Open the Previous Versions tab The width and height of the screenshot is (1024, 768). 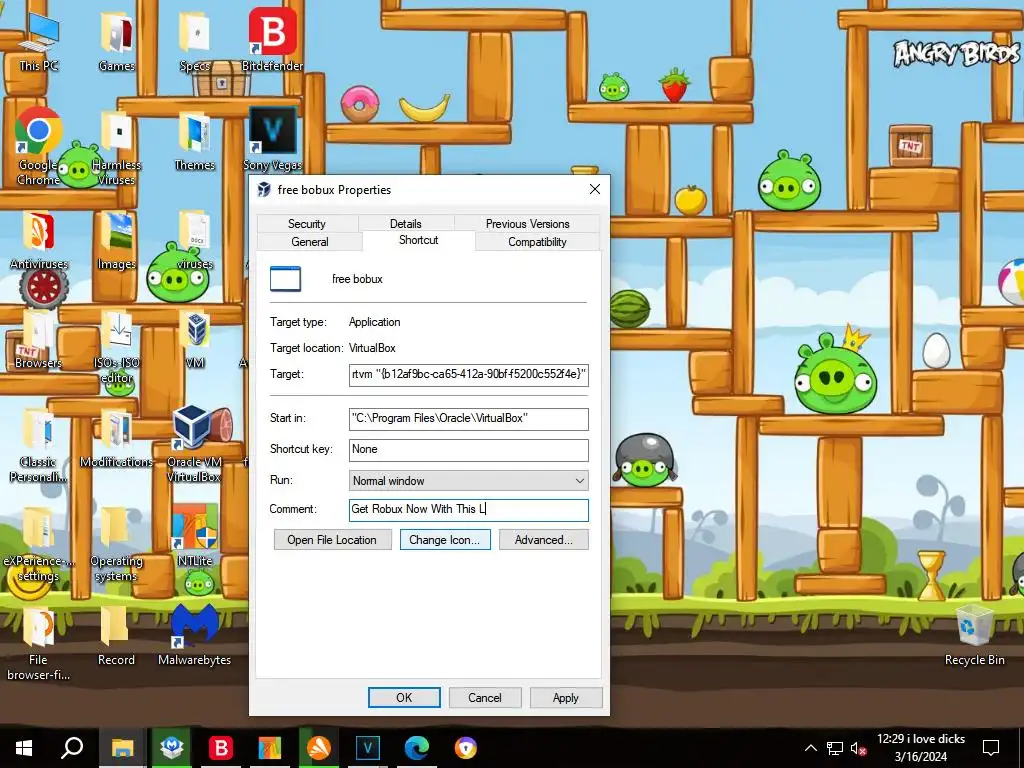coord(527,223)
